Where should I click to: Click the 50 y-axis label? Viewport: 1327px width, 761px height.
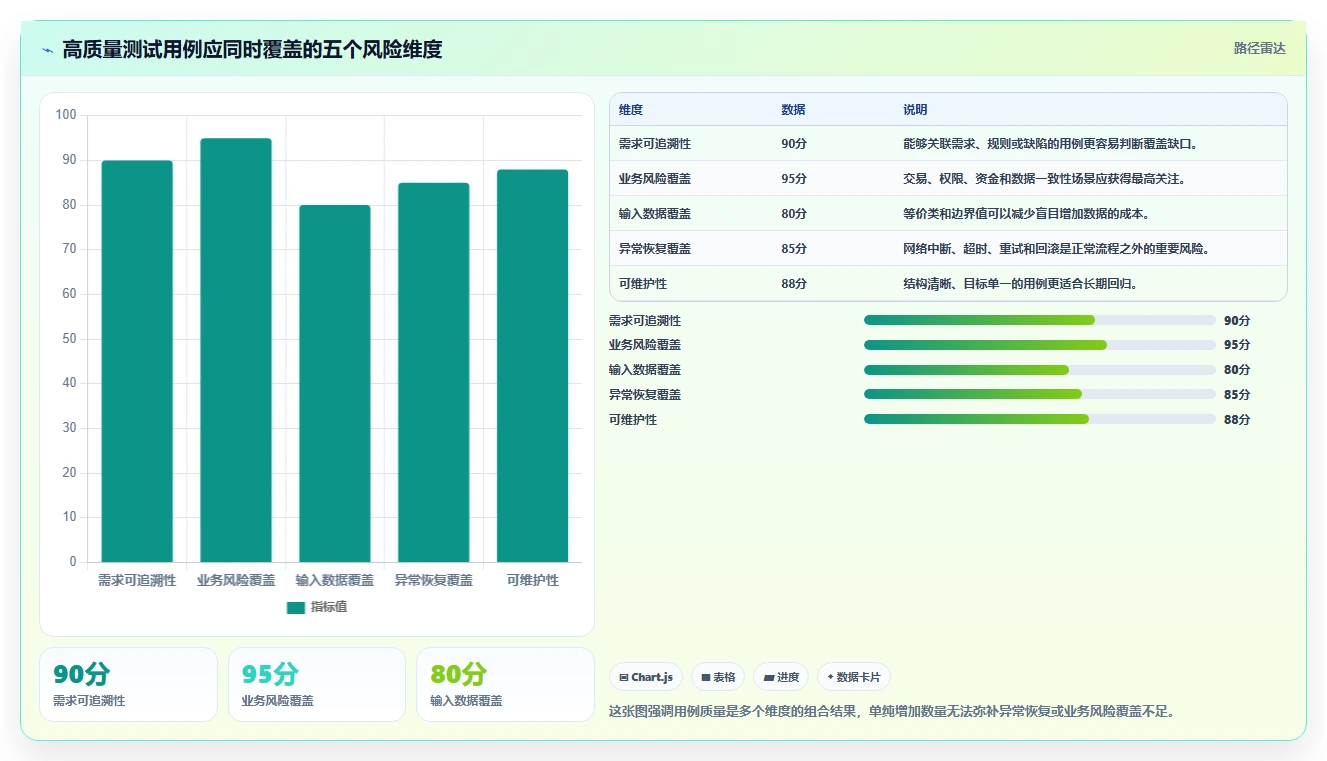(x=69, y=339)
